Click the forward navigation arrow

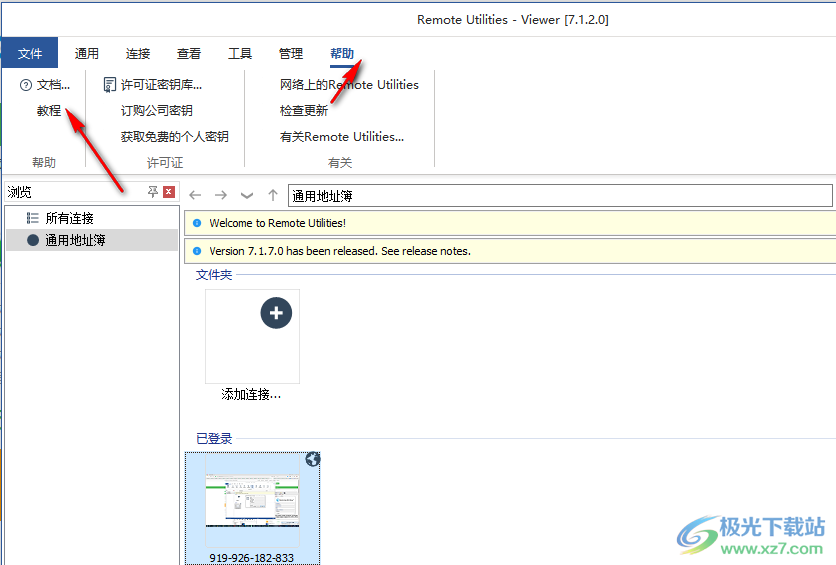(221, 195)
